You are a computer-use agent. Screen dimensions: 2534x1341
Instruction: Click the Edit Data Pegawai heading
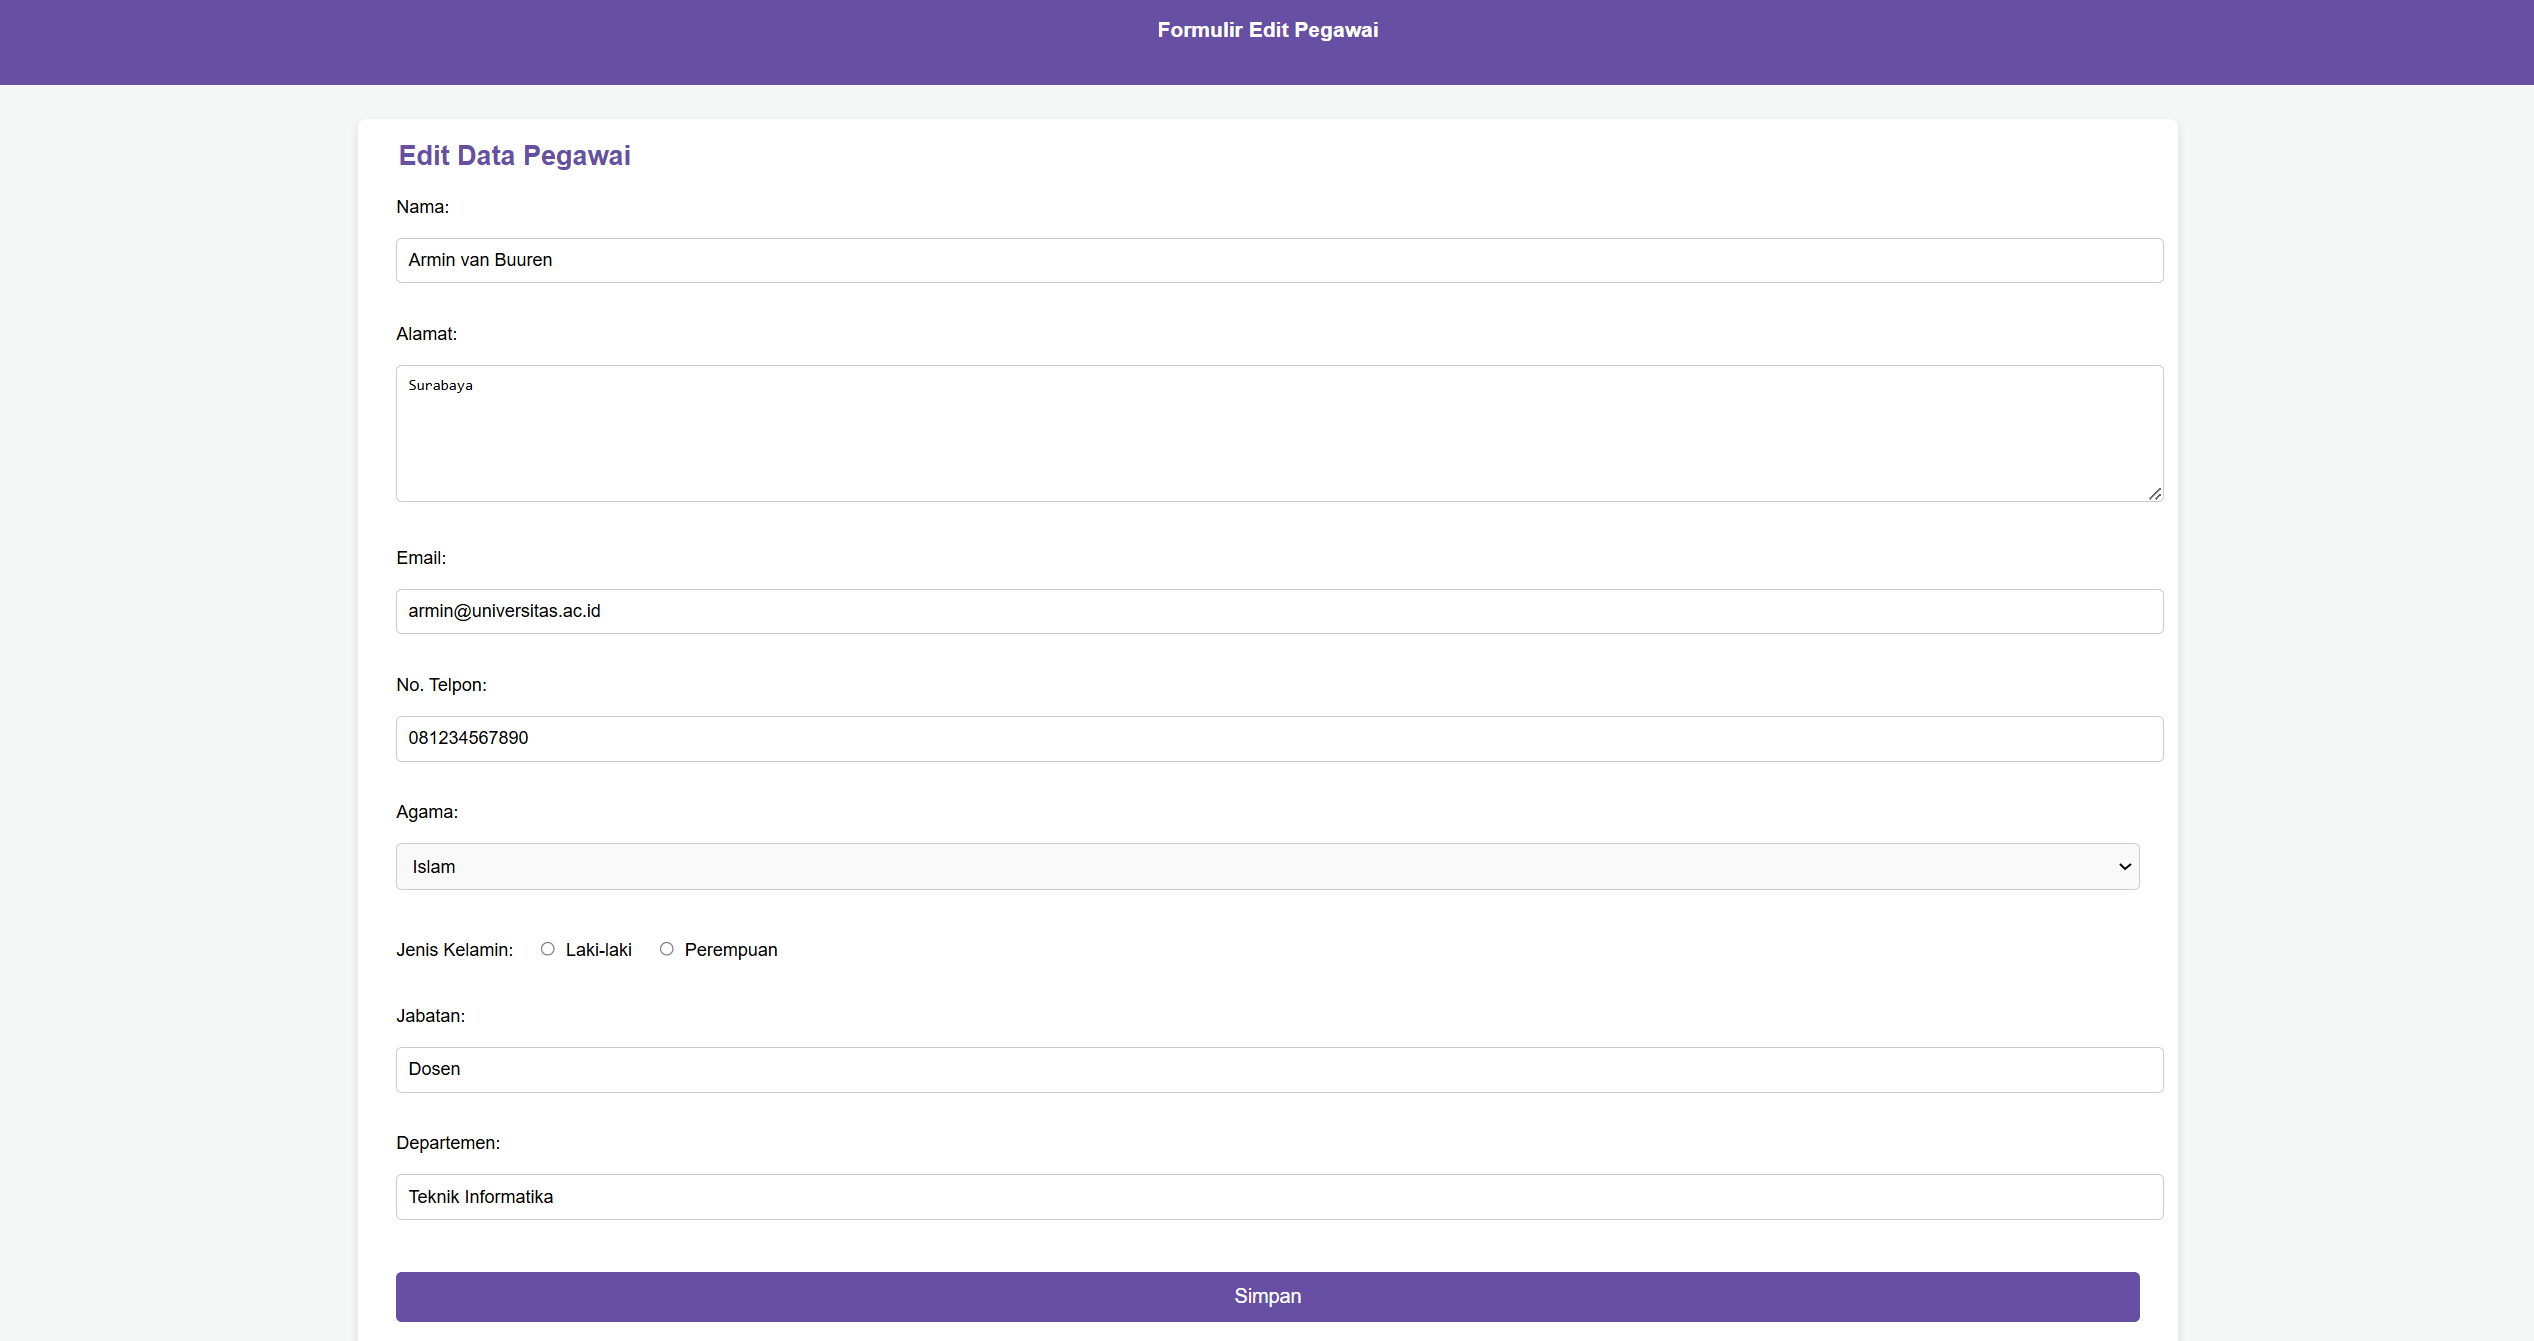[514, 155]
